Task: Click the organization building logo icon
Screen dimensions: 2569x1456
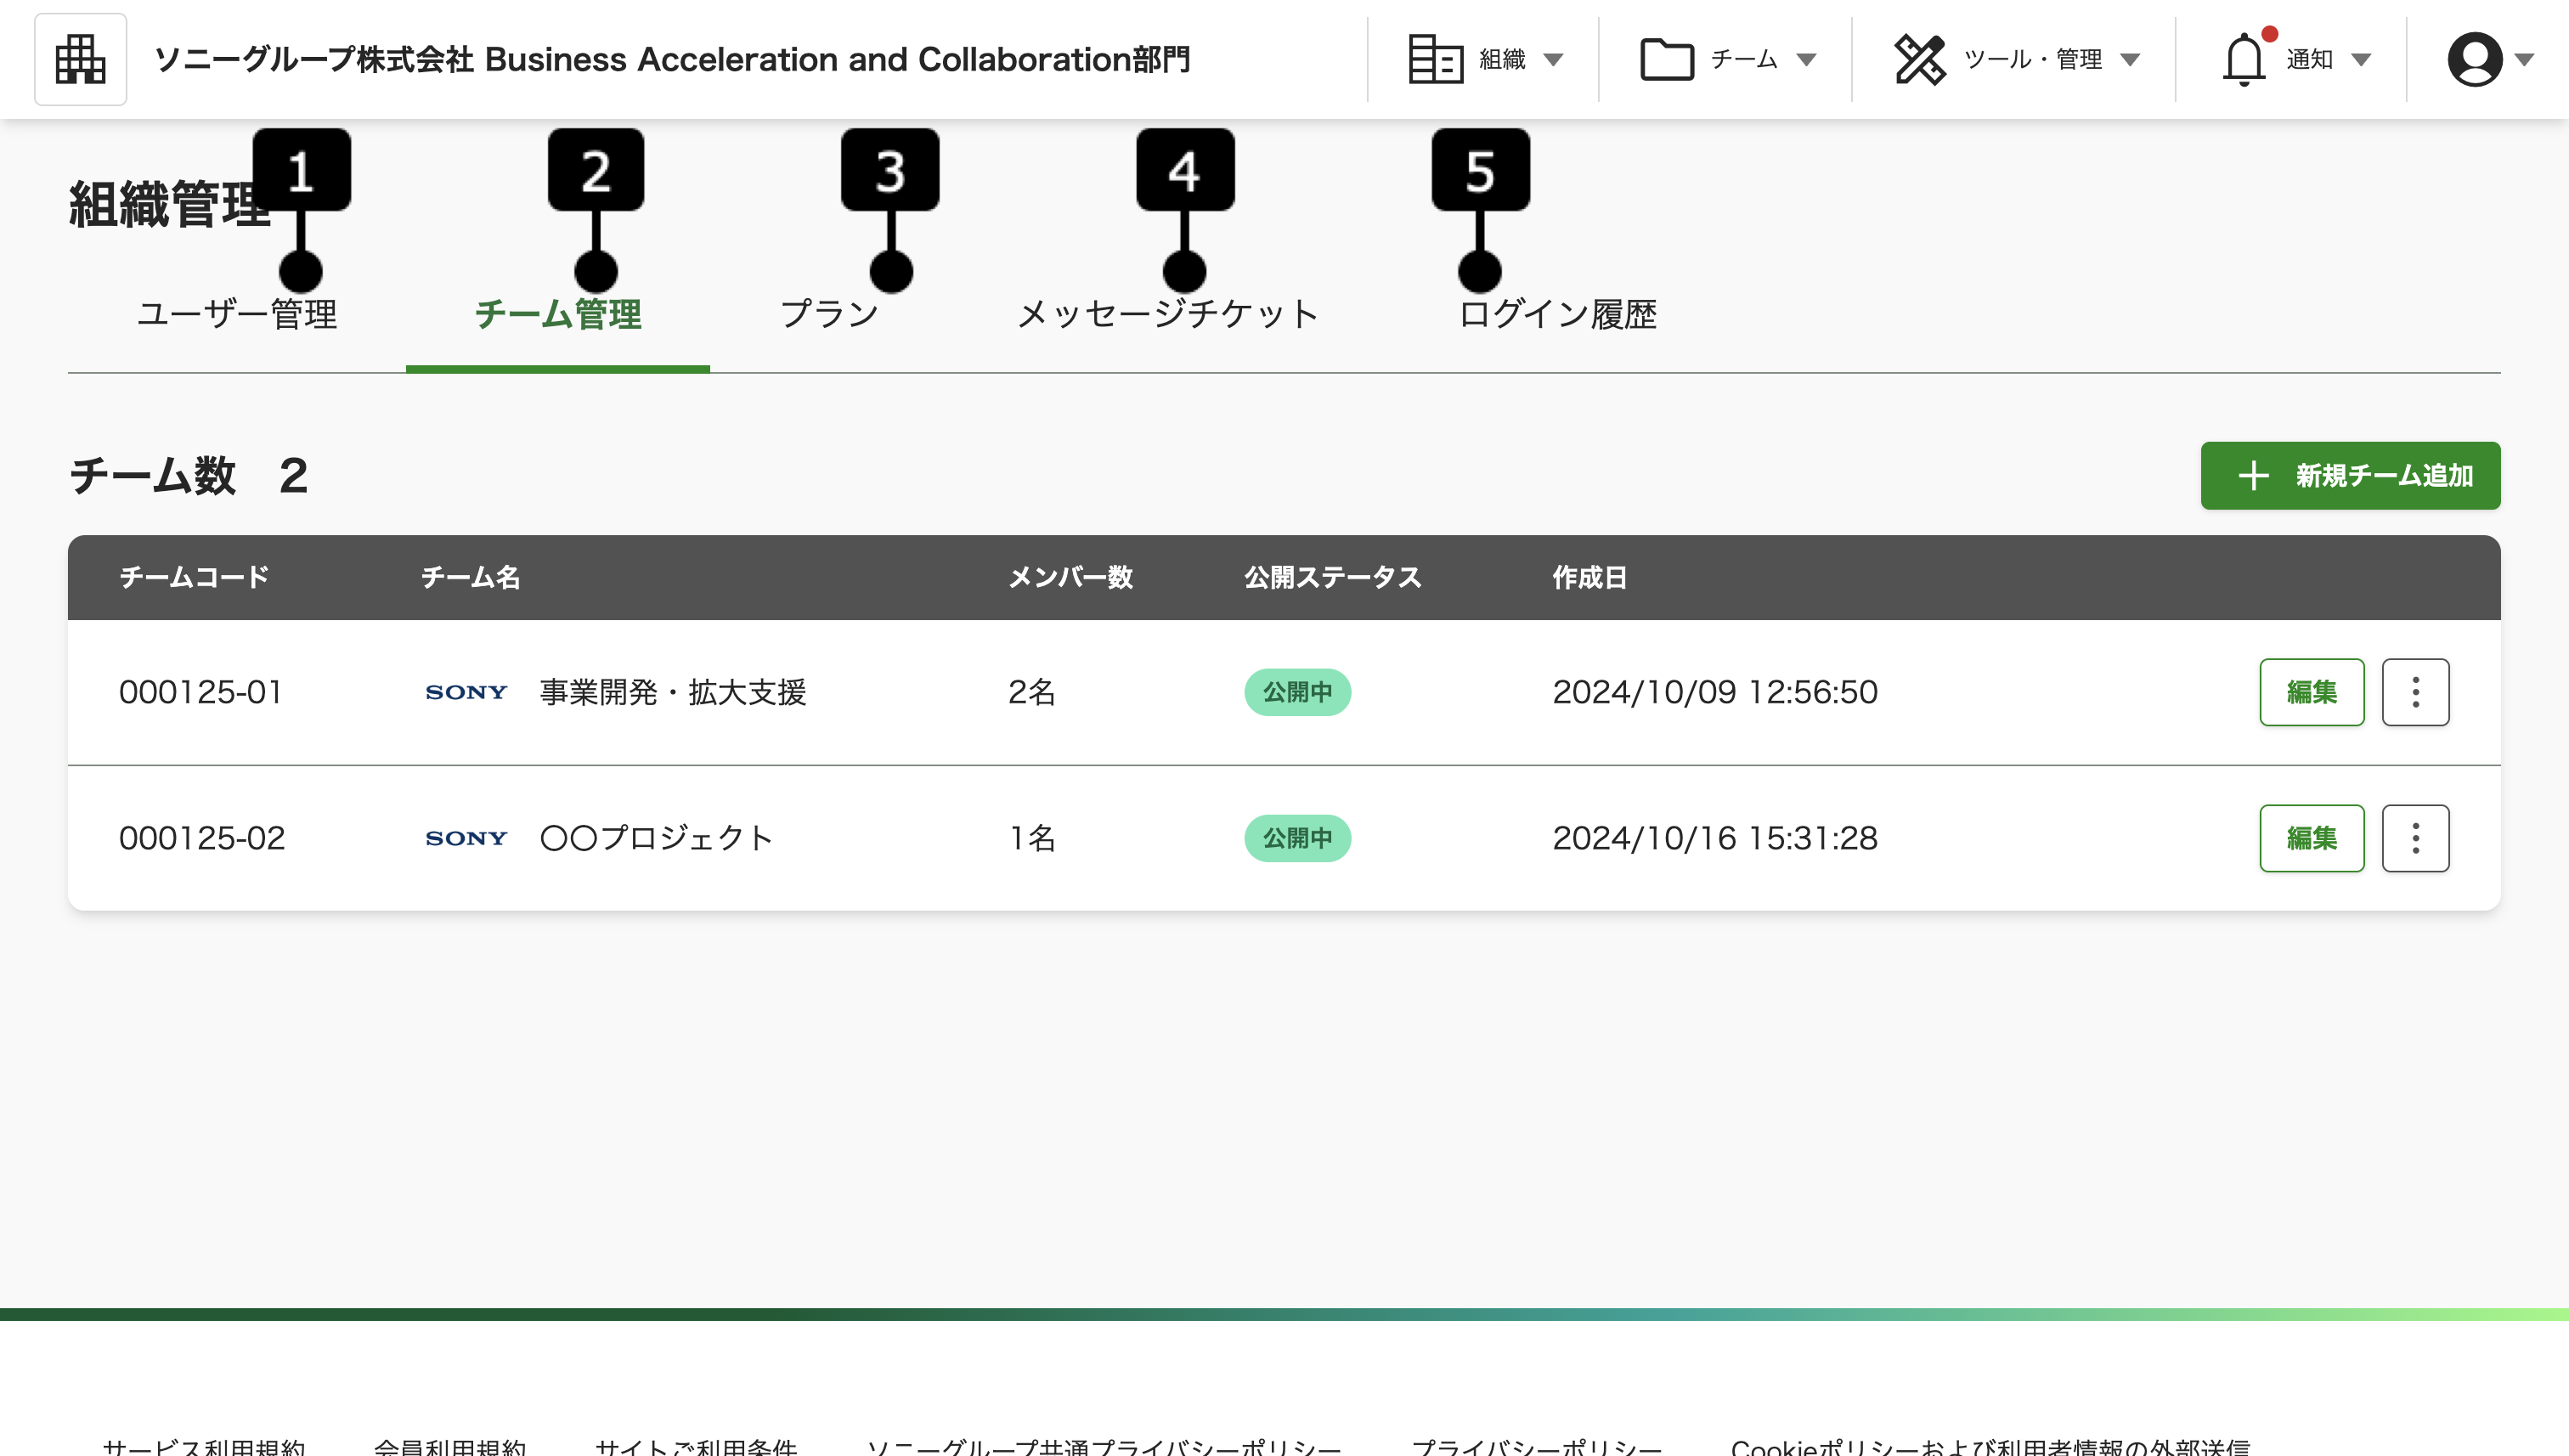Action: tap(80, 60)
